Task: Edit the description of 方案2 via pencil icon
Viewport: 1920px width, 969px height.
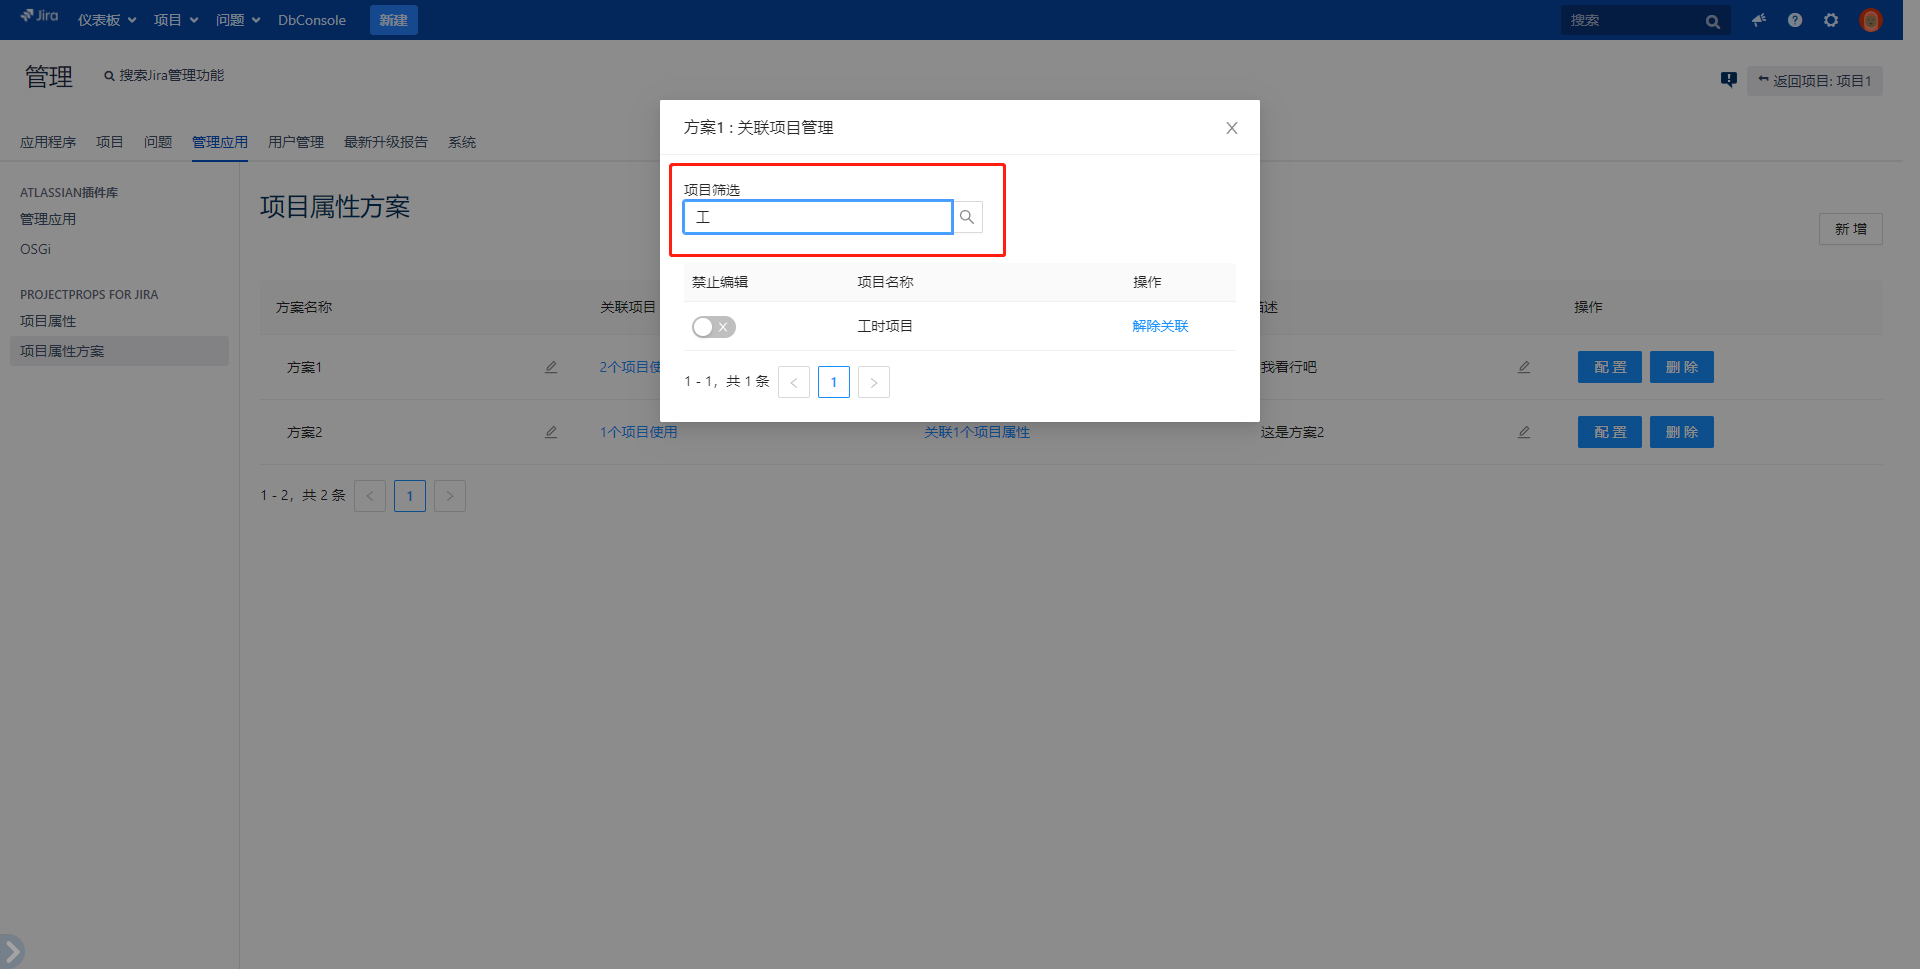Action: 1524,432
